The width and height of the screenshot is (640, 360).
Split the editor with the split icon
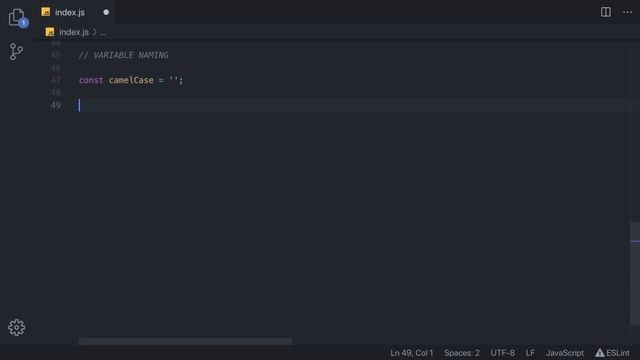point(606,12)
